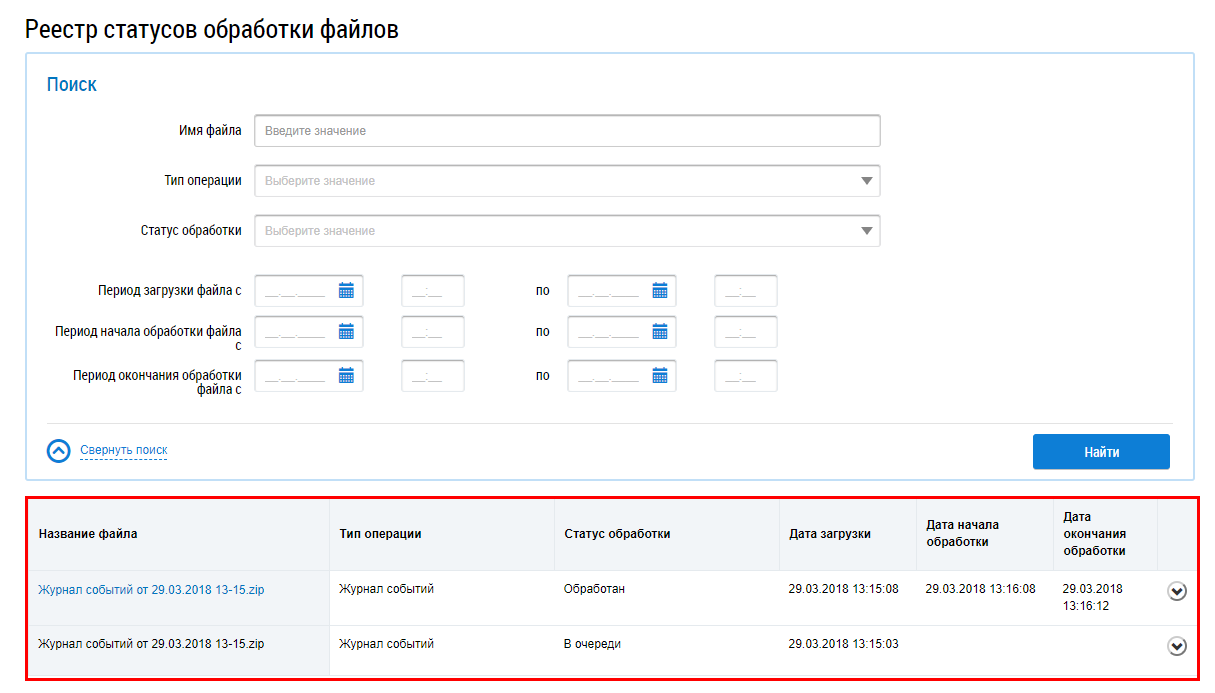
Task: Click the processing end period from-date field
Action: tap(296, 376)
